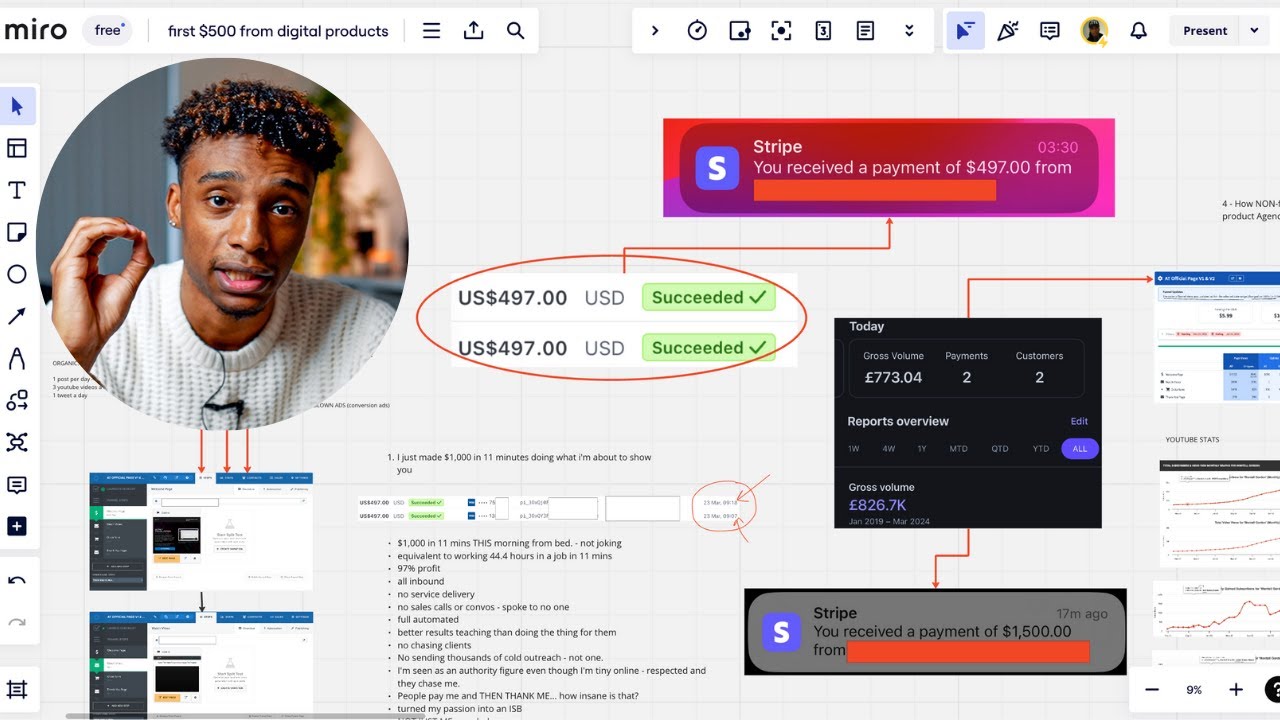Click the 'all inbound' bullet
1280x720 pixels.
[420, 581]
